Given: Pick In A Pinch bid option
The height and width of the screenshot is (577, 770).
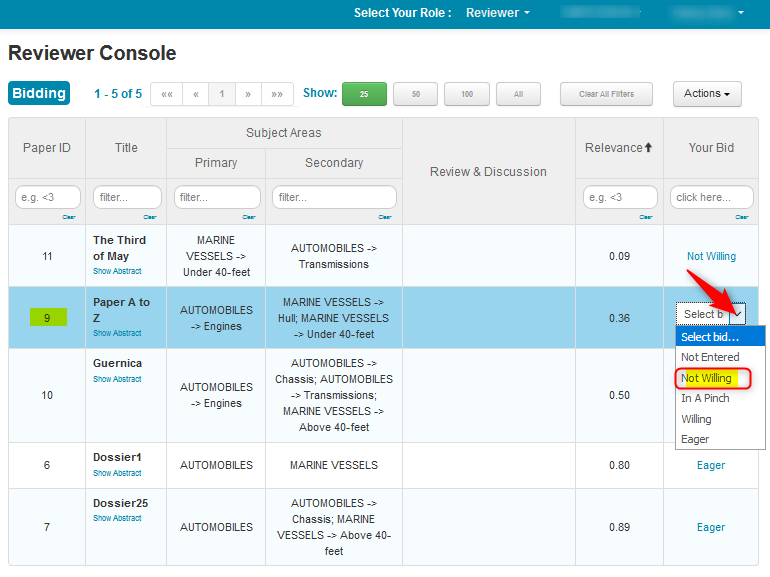Looking at the screenshot, I should [705, 398].
